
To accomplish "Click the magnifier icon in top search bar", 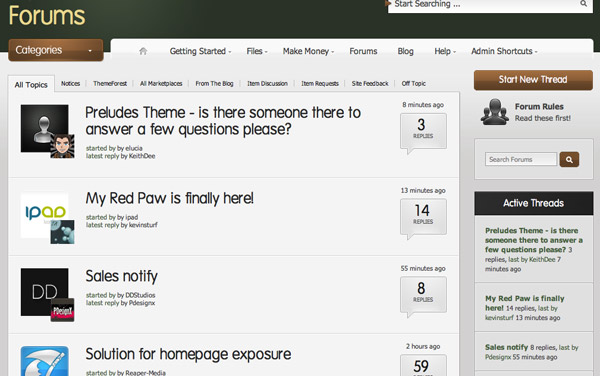I will pyautogui.click(x=583, y=3).
